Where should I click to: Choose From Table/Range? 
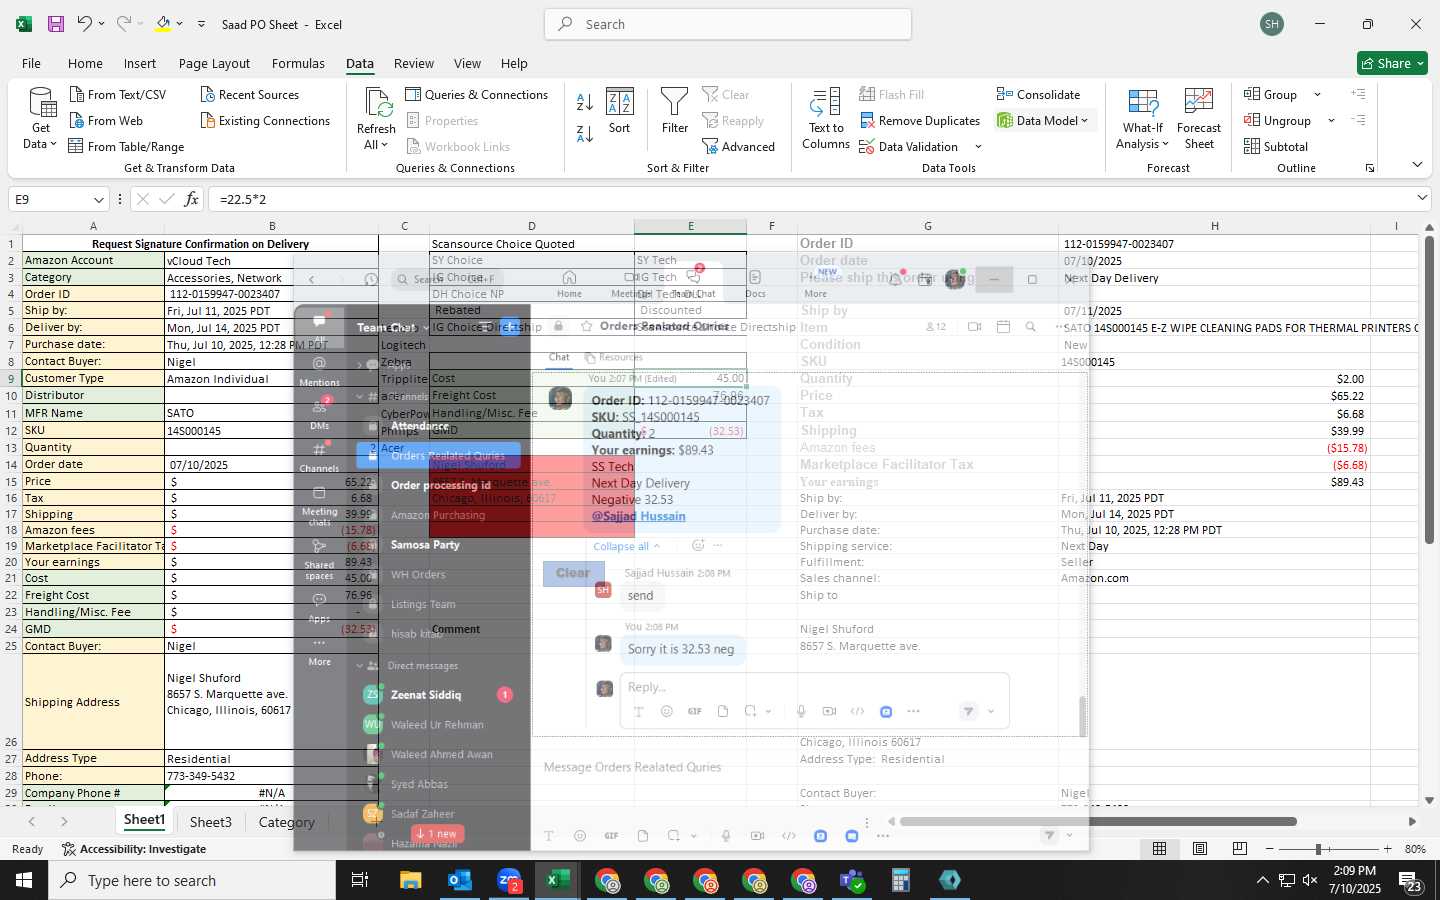[126, 147]
